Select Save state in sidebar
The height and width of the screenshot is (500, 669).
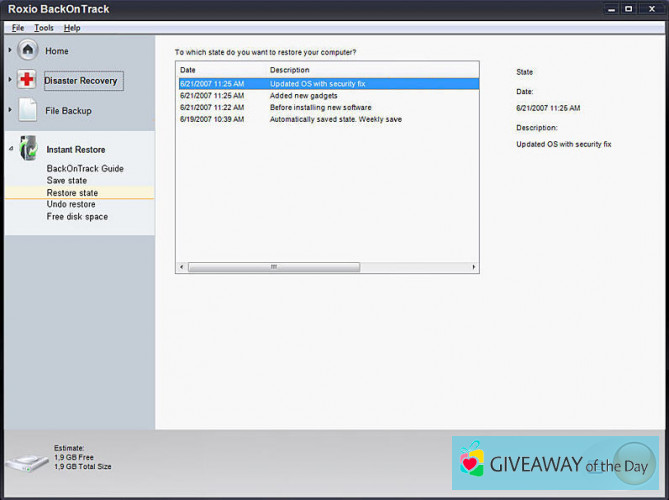tap(67, 181)
